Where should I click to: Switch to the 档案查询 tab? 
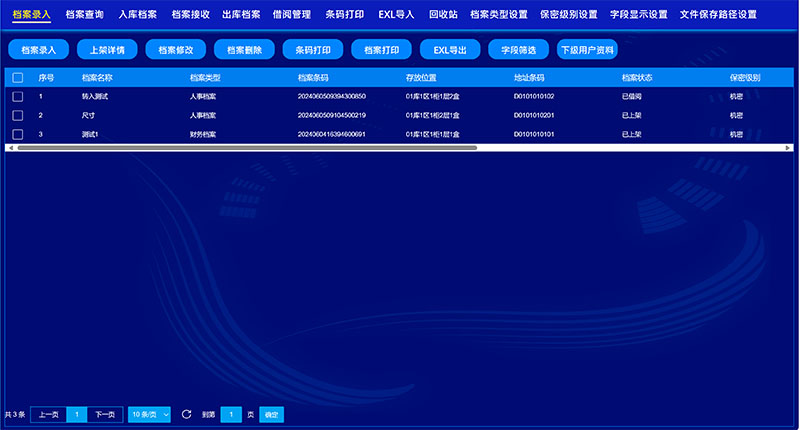pyautogui.click(x=84, y=15)
